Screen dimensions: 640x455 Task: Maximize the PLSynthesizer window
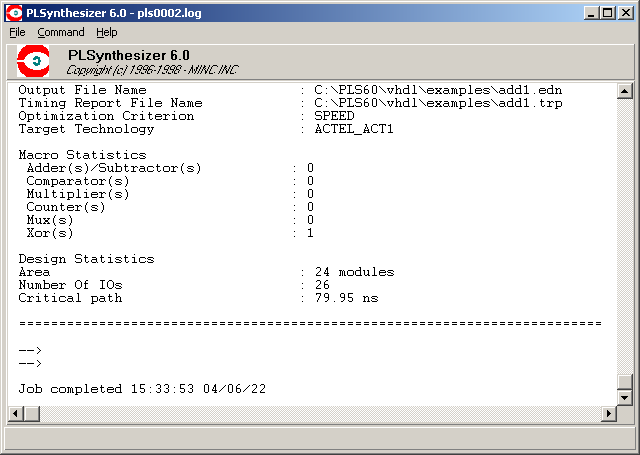coord(608,12)
